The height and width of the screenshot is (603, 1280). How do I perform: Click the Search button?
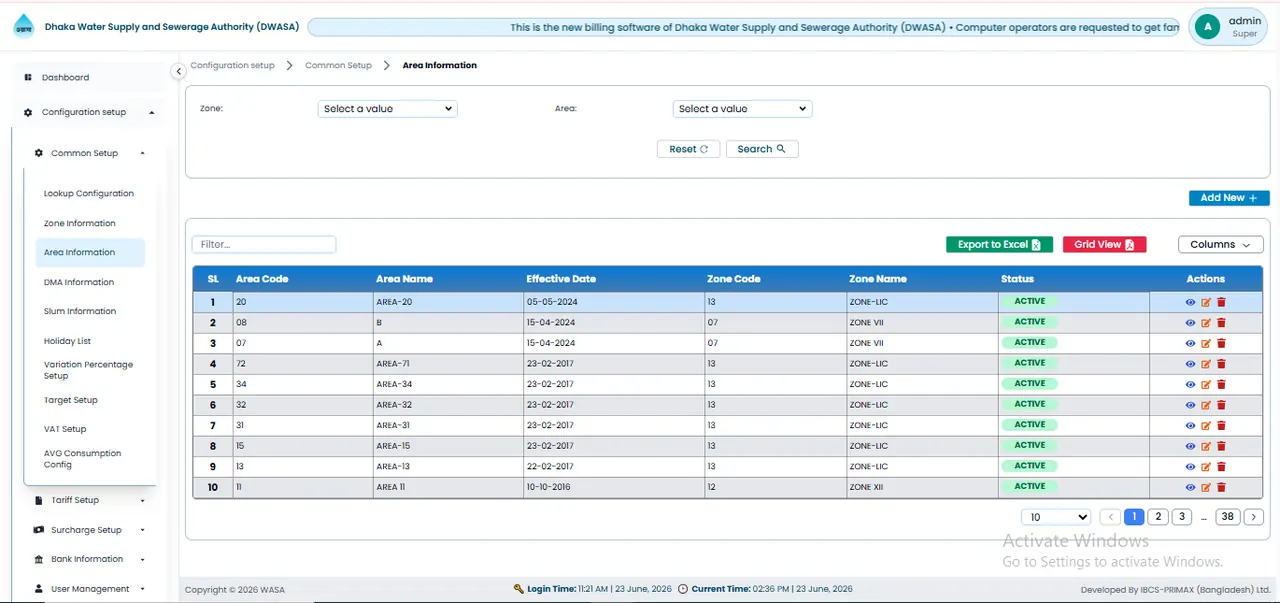tap(762, 149)
